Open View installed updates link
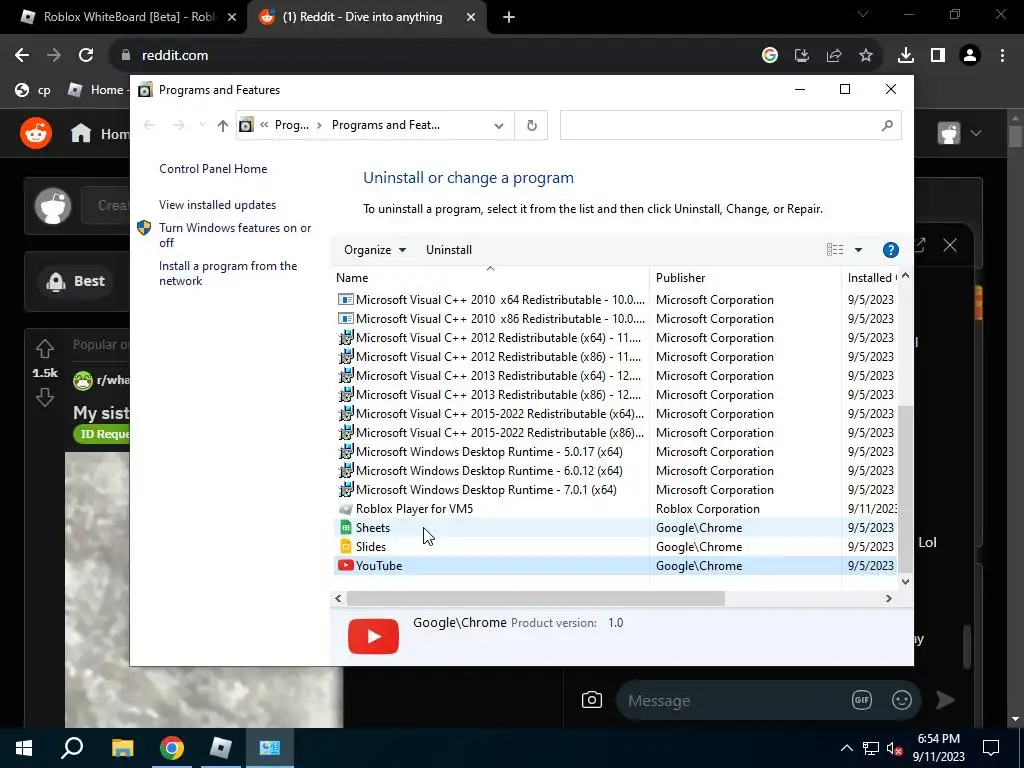This screenshot has height=768, width=1024. pos(217,204)
